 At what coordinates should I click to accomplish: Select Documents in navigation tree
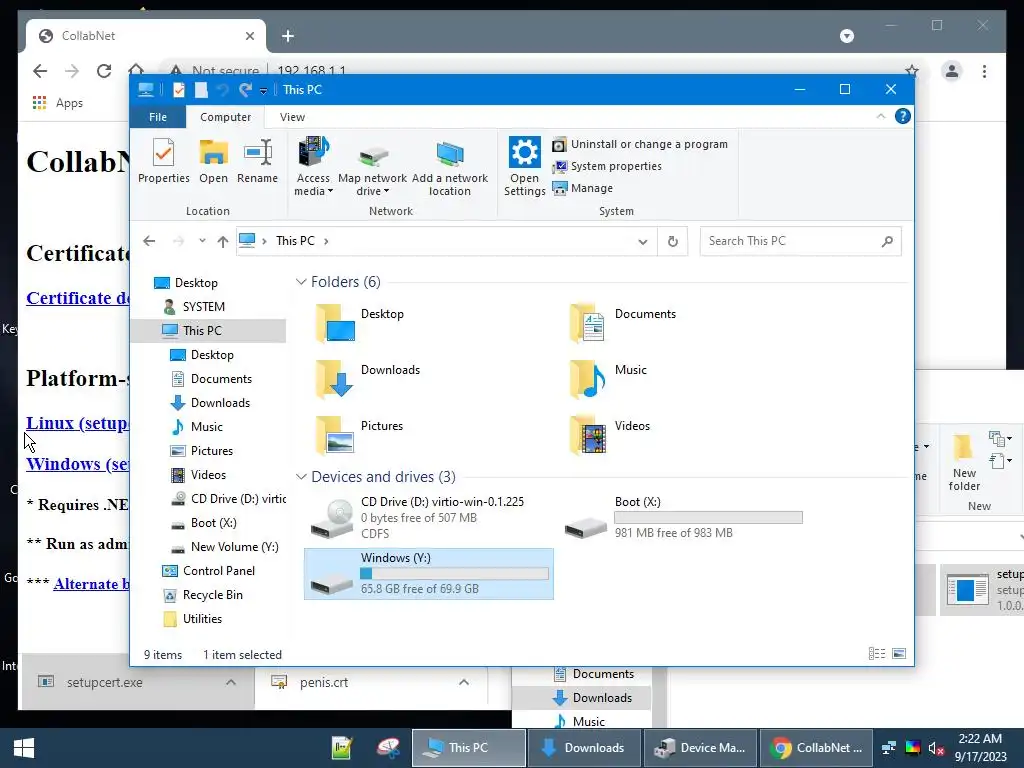221,379
